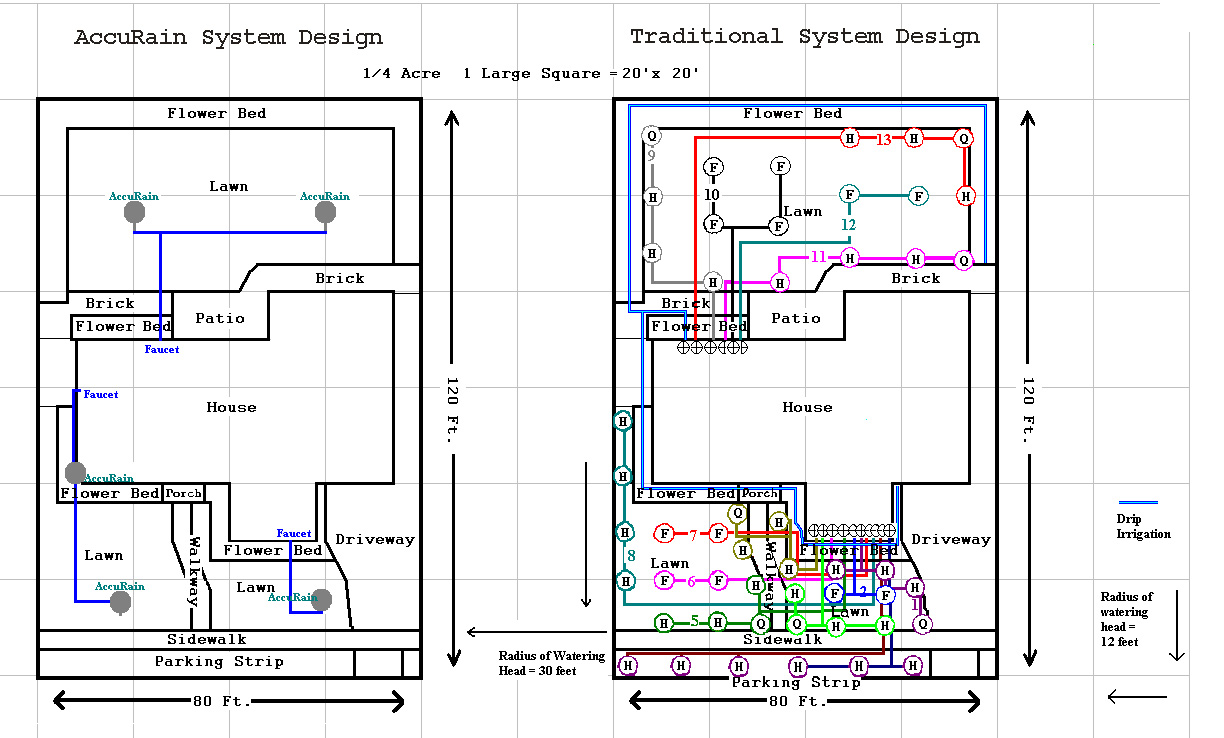Toggle the black F head on zone 10
Screen dimensions: 1224x738
[x=714, y=166]
